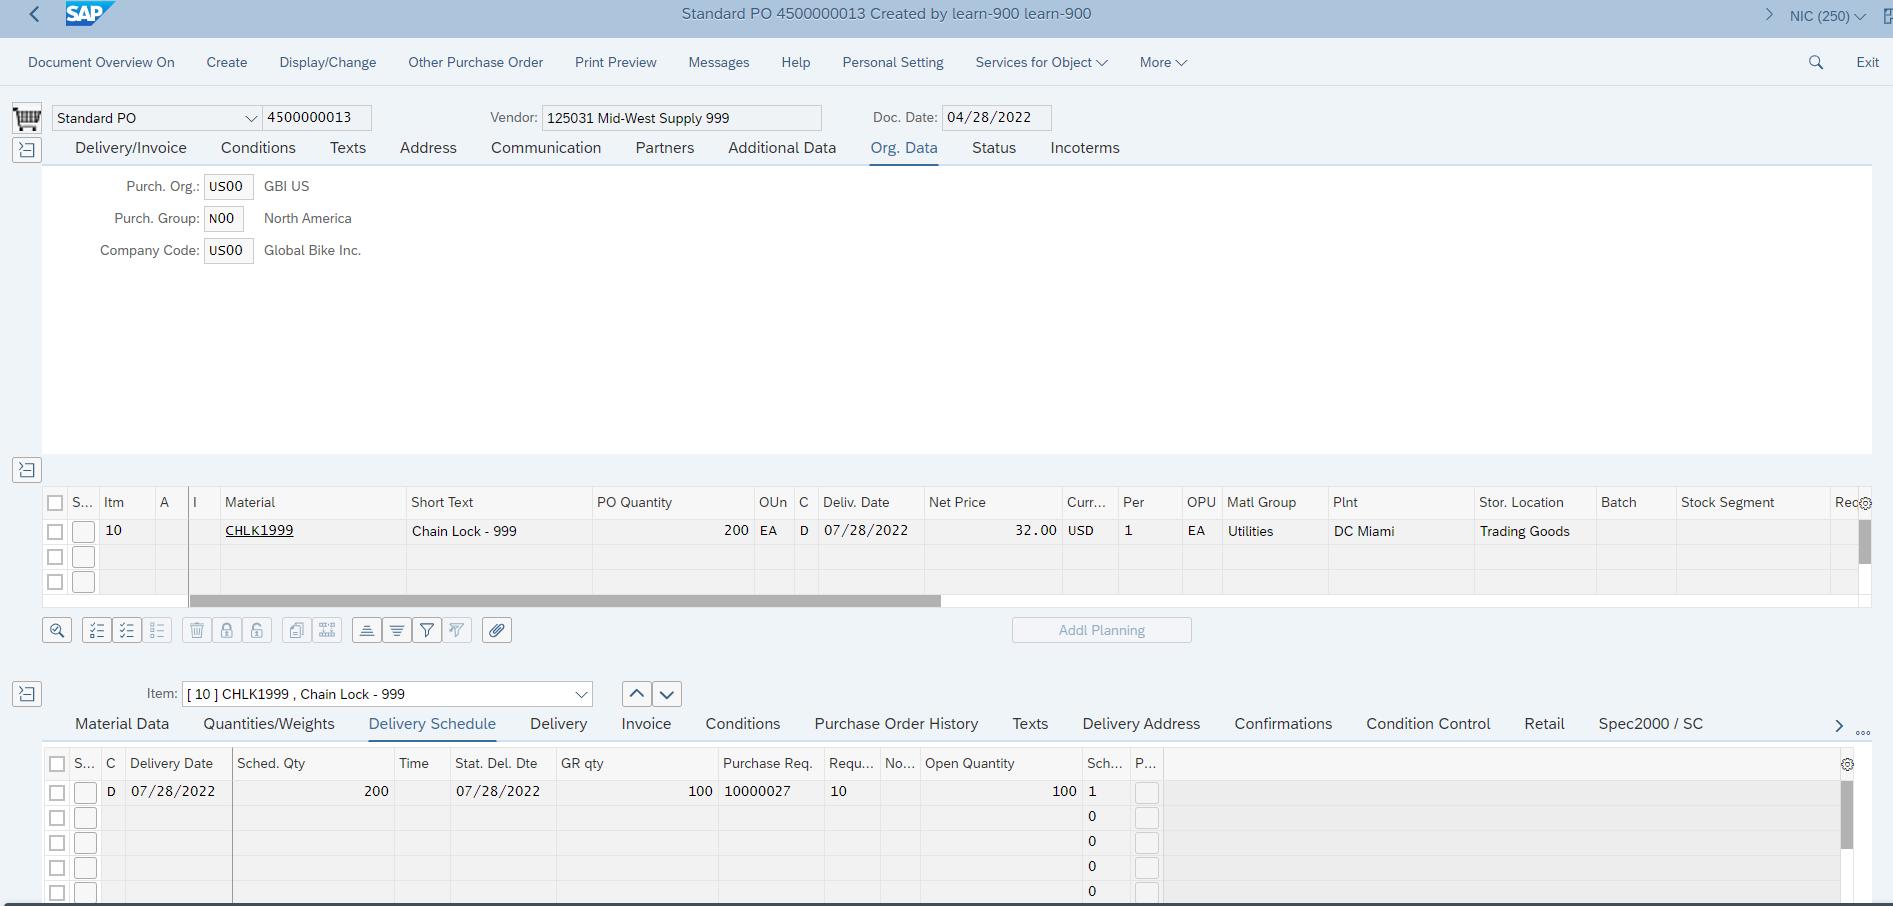Navigate to next item with down arrow

[665, 693]
